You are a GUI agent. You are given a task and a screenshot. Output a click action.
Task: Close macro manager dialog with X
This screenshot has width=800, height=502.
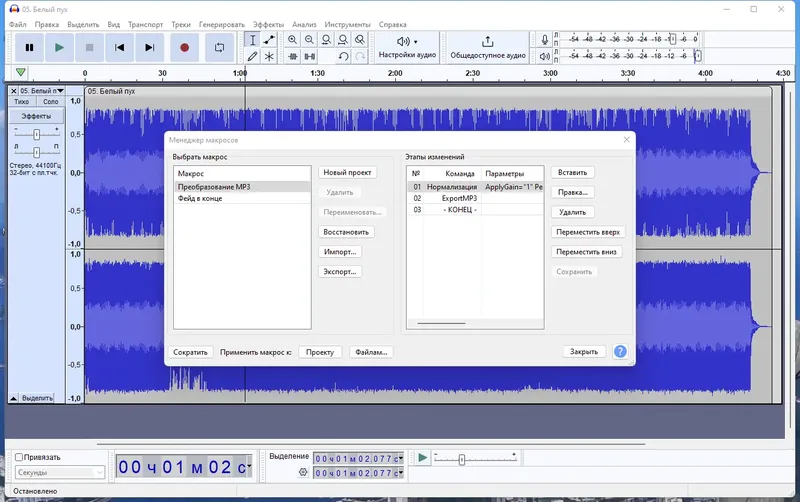[627, 140]
